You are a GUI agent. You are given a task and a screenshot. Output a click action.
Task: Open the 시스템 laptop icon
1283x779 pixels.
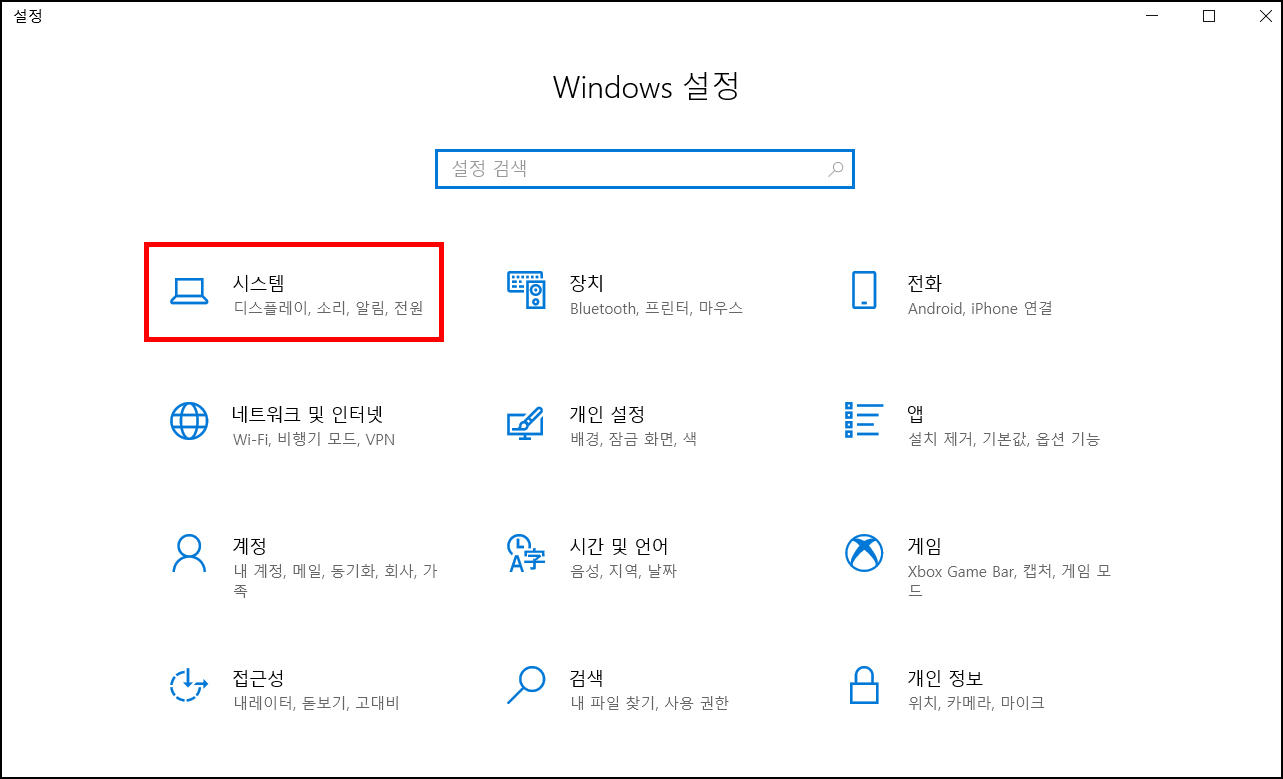(188, 291)
